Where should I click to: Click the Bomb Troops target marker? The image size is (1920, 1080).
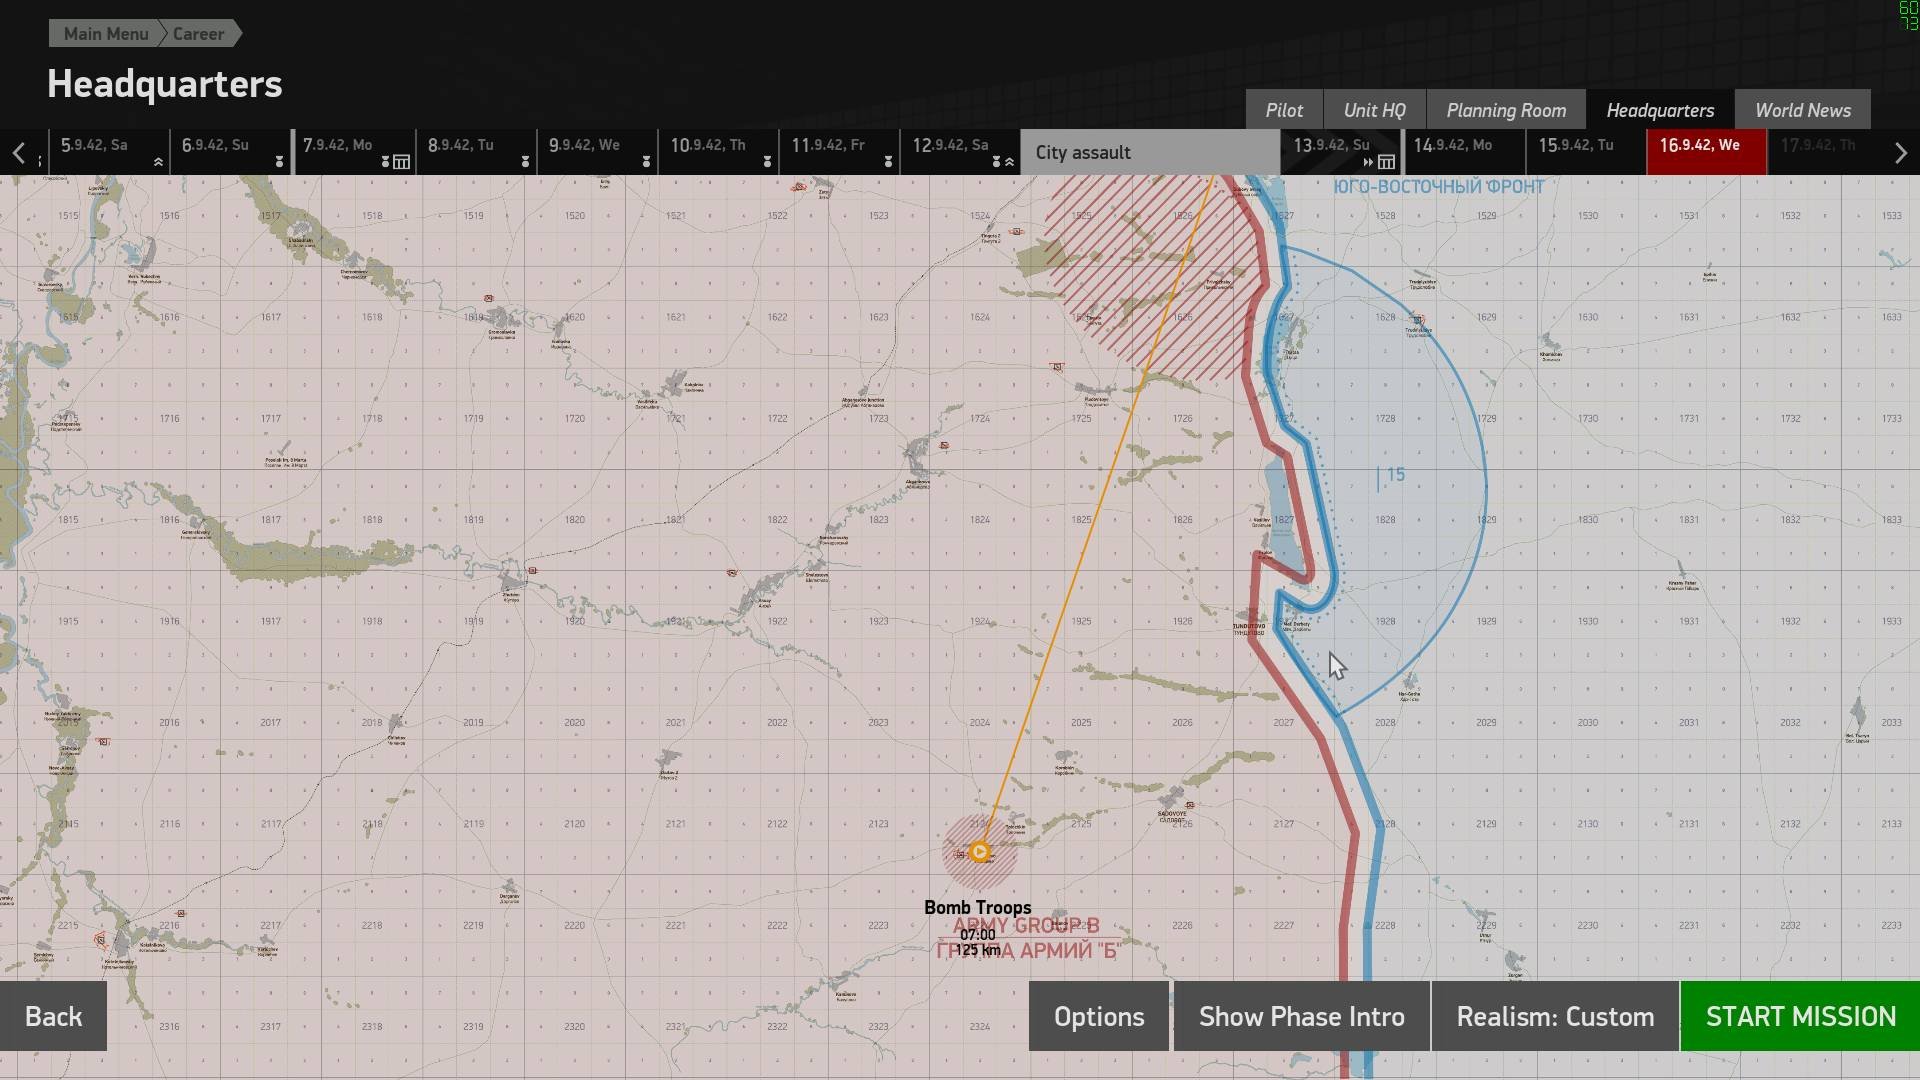tap(980, 852)
